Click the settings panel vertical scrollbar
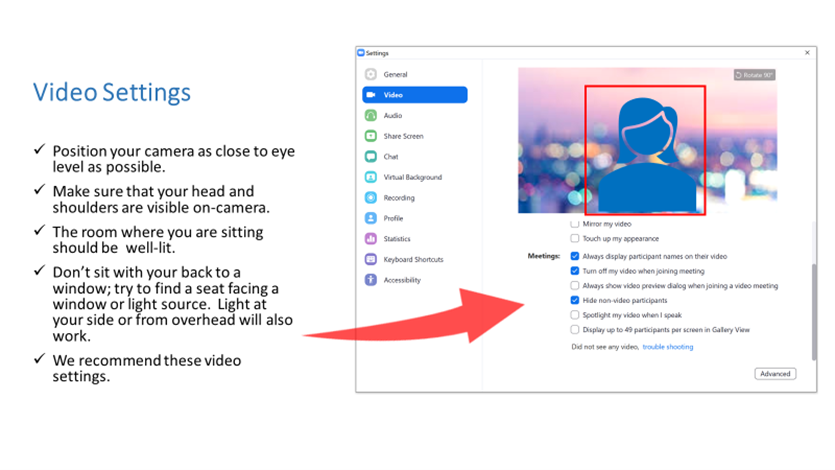Screen dimensions: 835x470 coord(814,312)
